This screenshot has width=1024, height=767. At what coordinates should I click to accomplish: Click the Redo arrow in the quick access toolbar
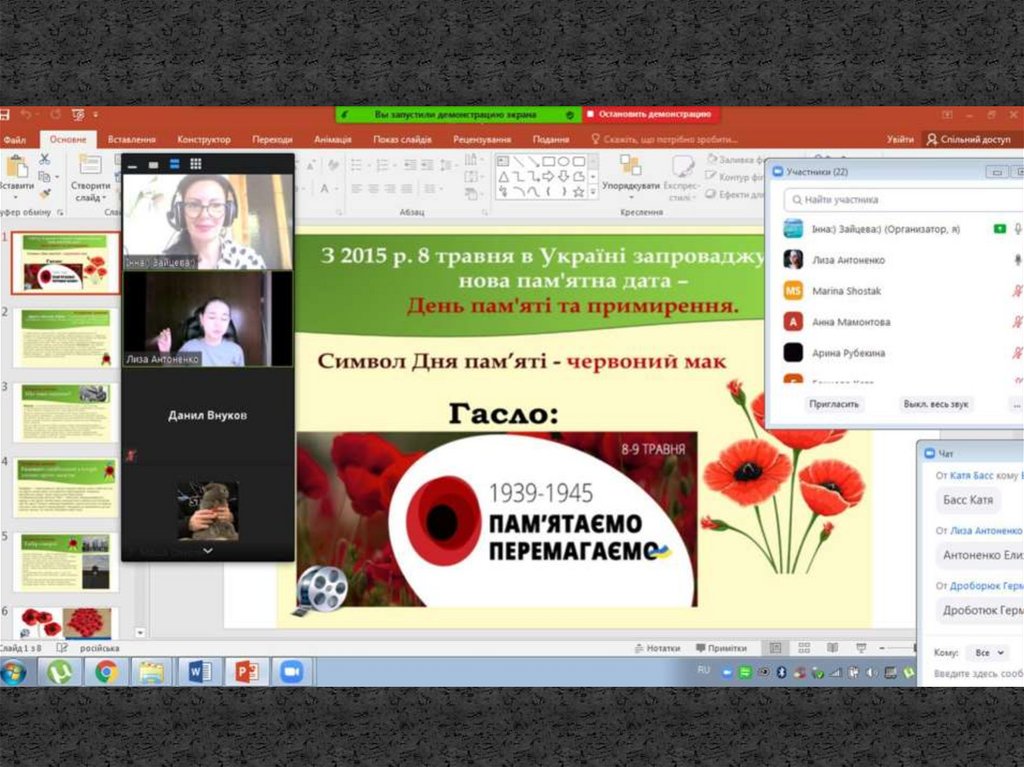tap(56, 115)
